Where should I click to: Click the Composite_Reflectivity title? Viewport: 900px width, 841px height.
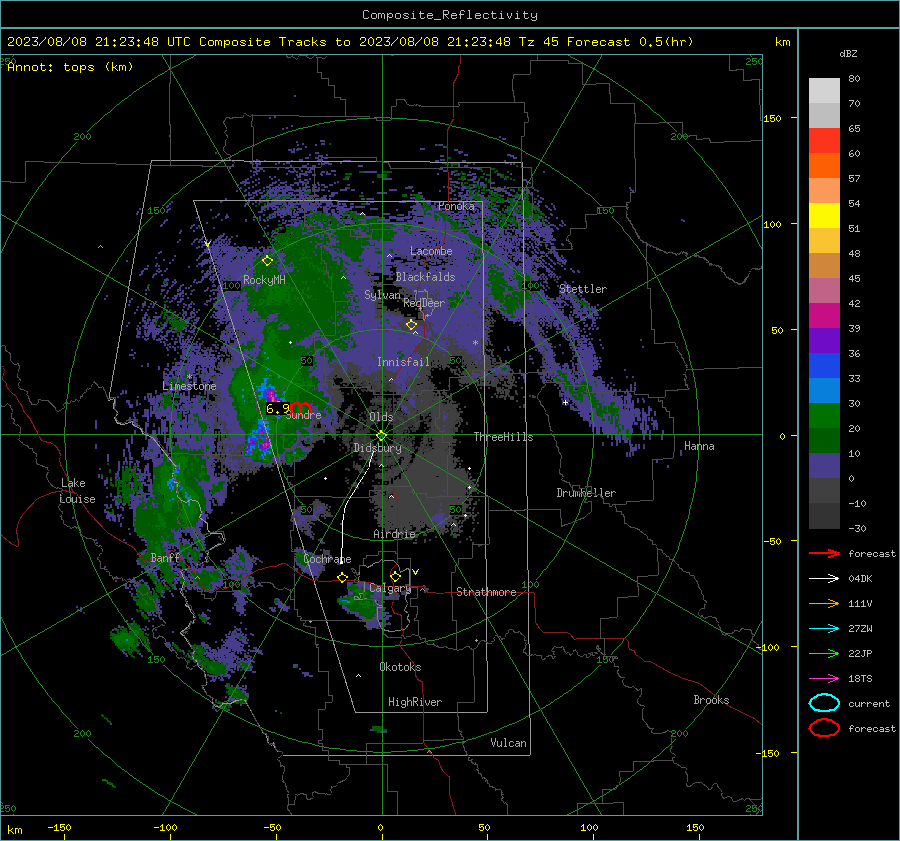(449, 15)
